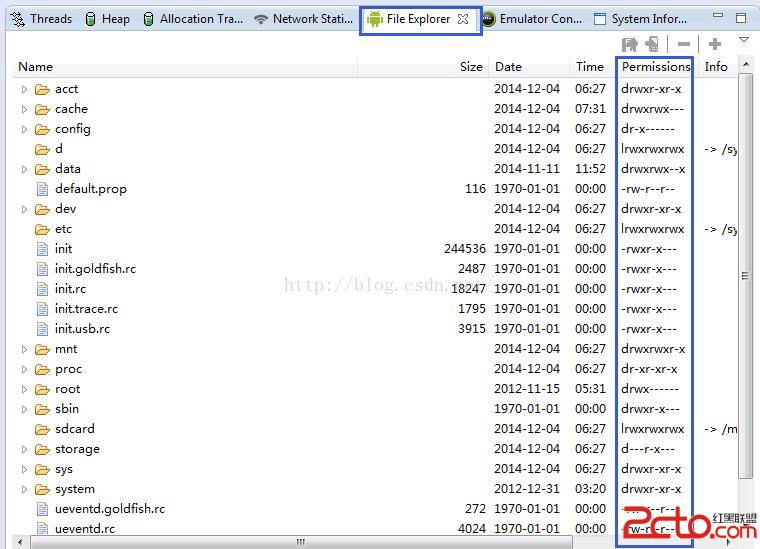Click the horizontal scrollbar thumb
This screenshot has height=549, width=760.
(x=301, y=542)
